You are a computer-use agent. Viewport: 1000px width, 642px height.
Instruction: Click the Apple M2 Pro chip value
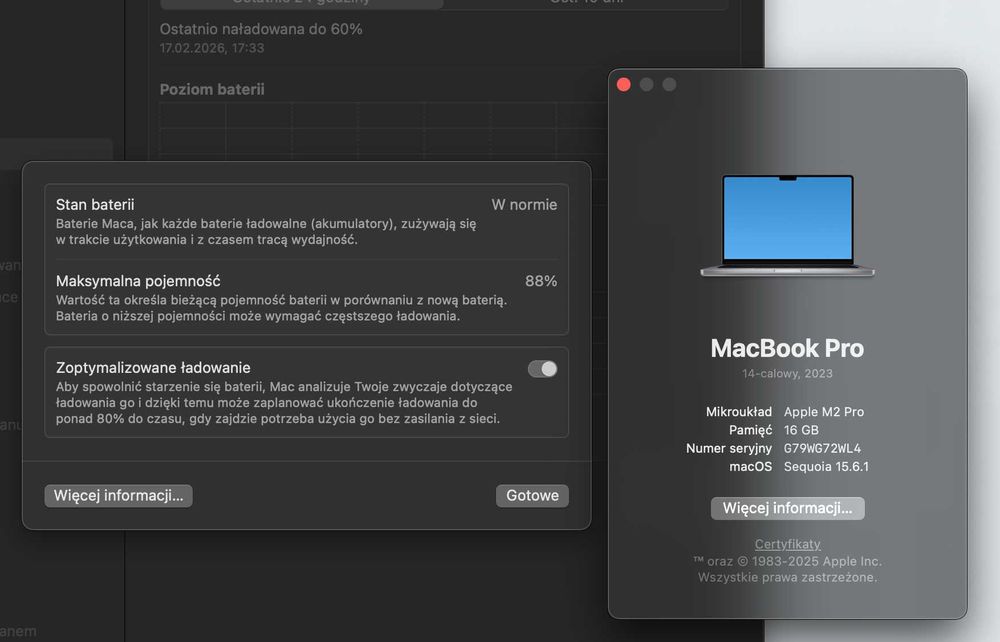823,412
